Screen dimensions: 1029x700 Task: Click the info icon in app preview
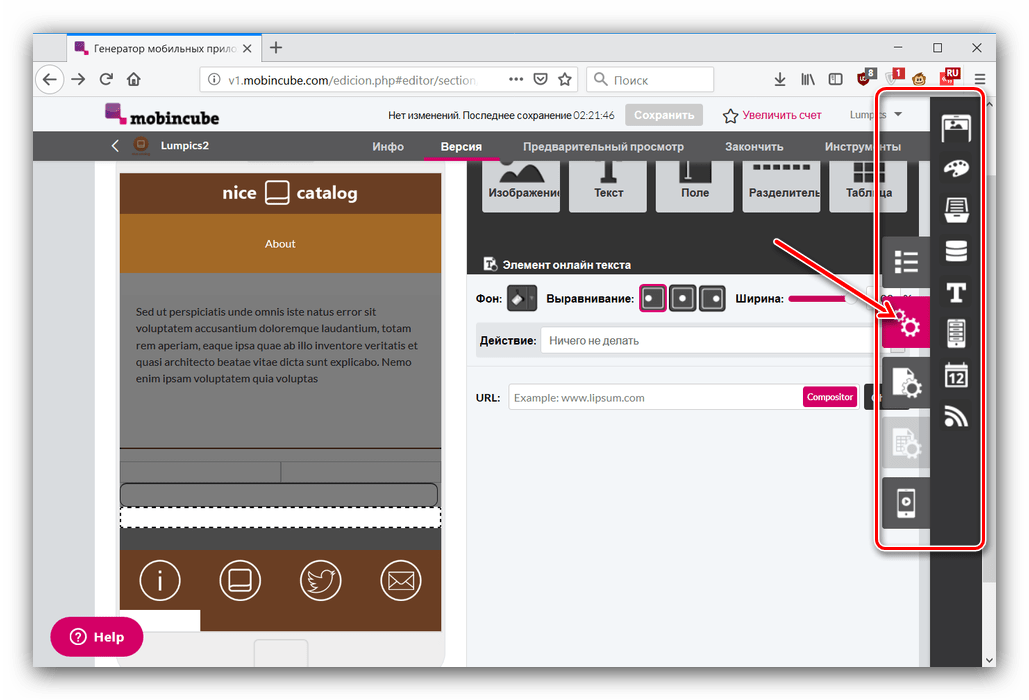[160, 580]
